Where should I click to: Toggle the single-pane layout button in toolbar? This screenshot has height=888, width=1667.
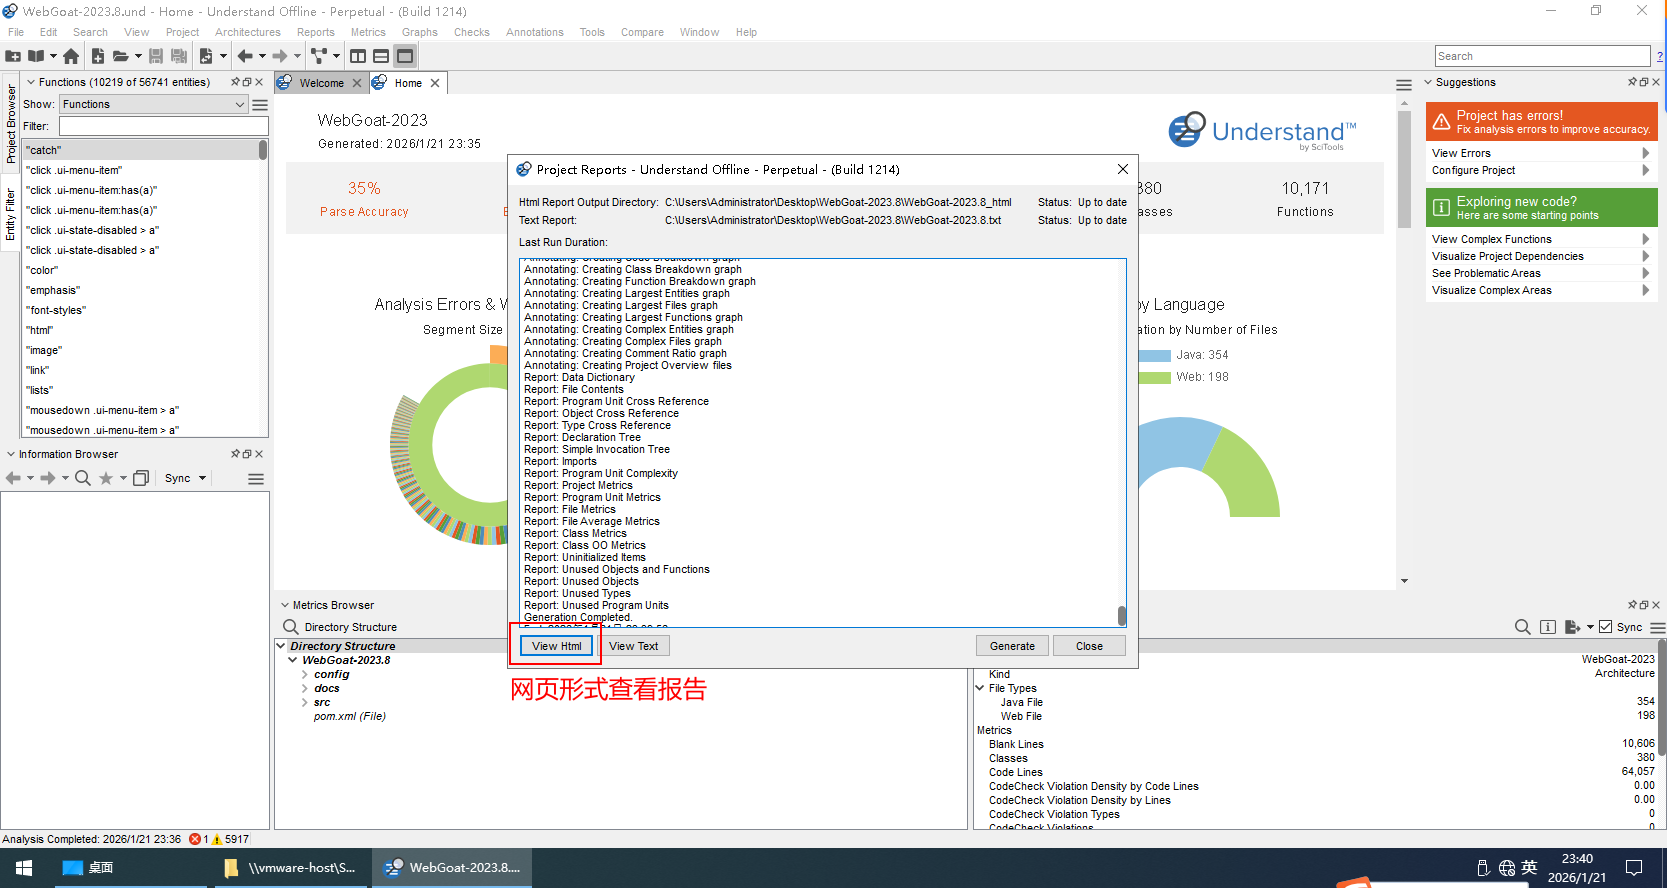pos(405,56)
